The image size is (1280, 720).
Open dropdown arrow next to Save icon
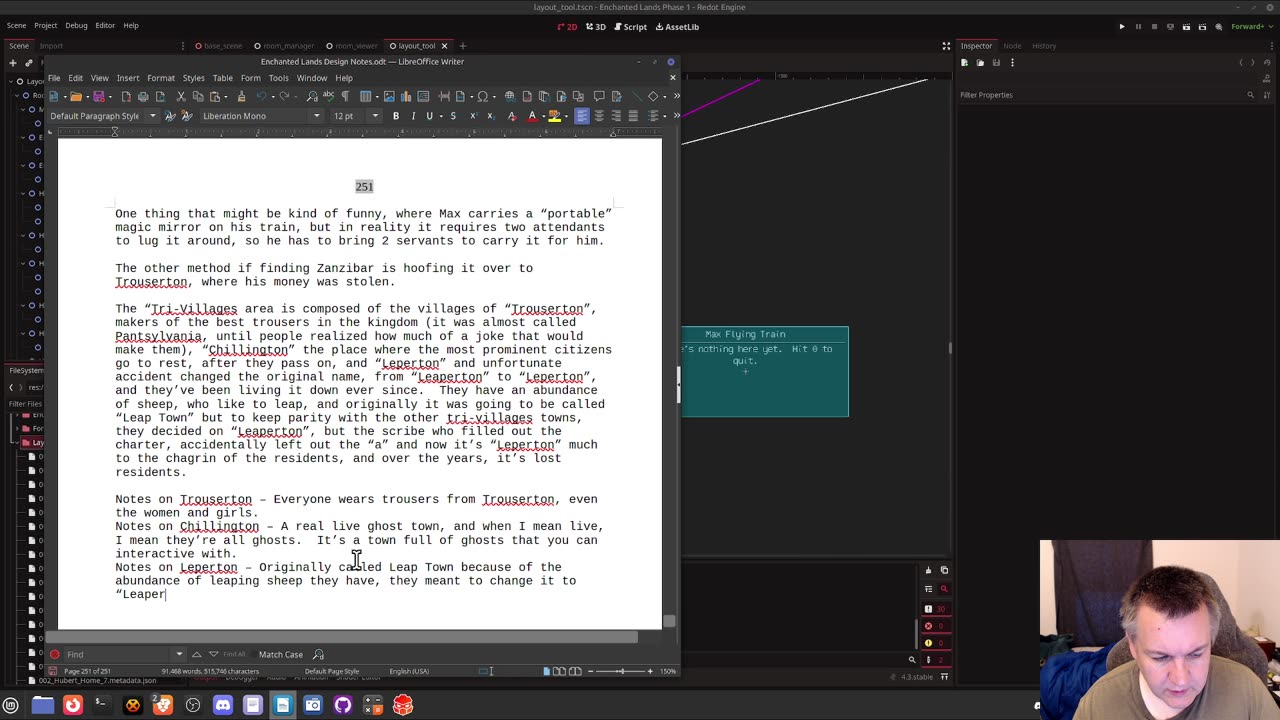[110, 96]
